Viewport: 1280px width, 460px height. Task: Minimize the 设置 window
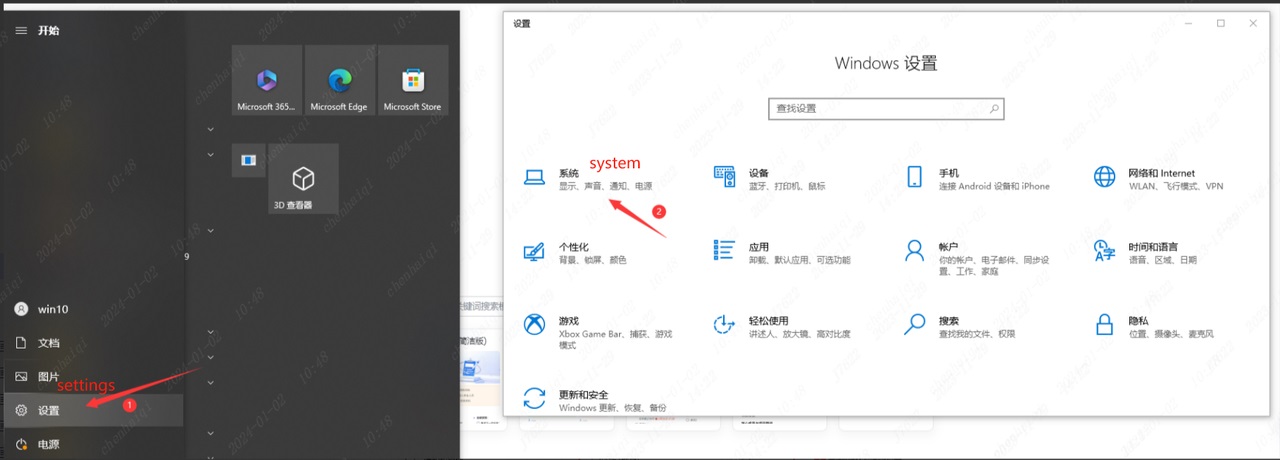1188,24
